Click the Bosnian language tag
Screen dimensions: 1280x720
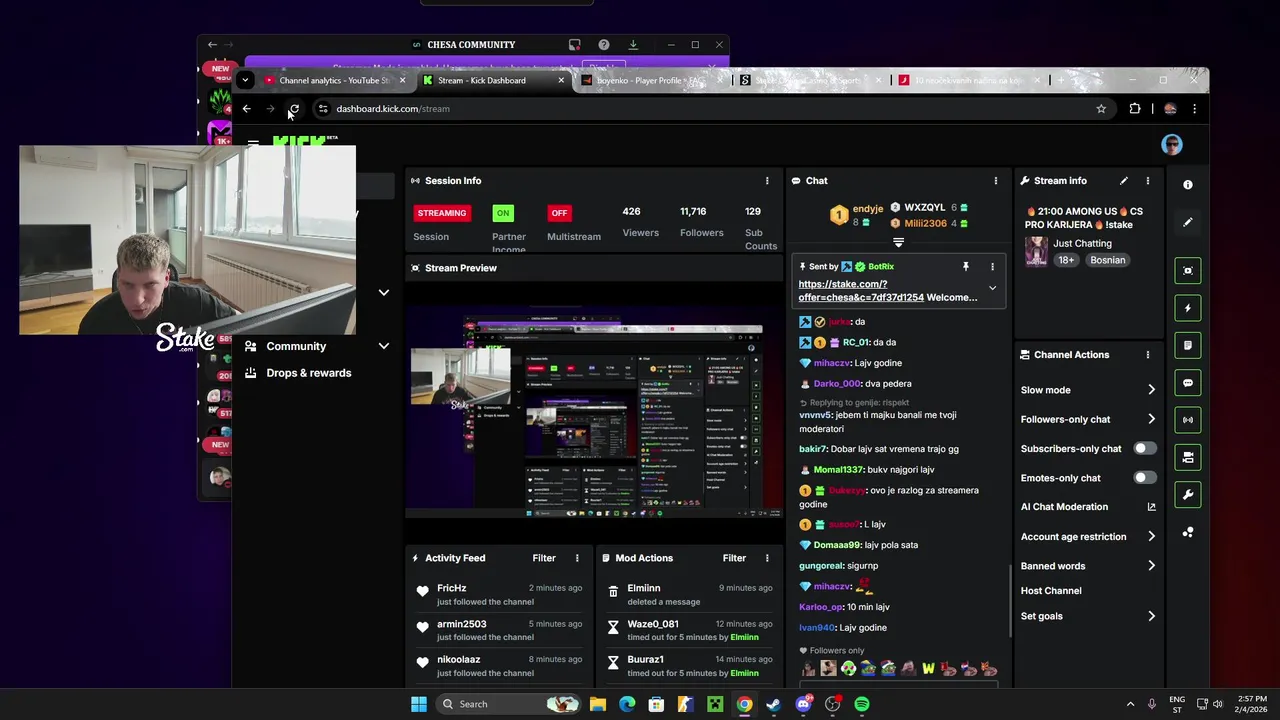pos(1108,260)
